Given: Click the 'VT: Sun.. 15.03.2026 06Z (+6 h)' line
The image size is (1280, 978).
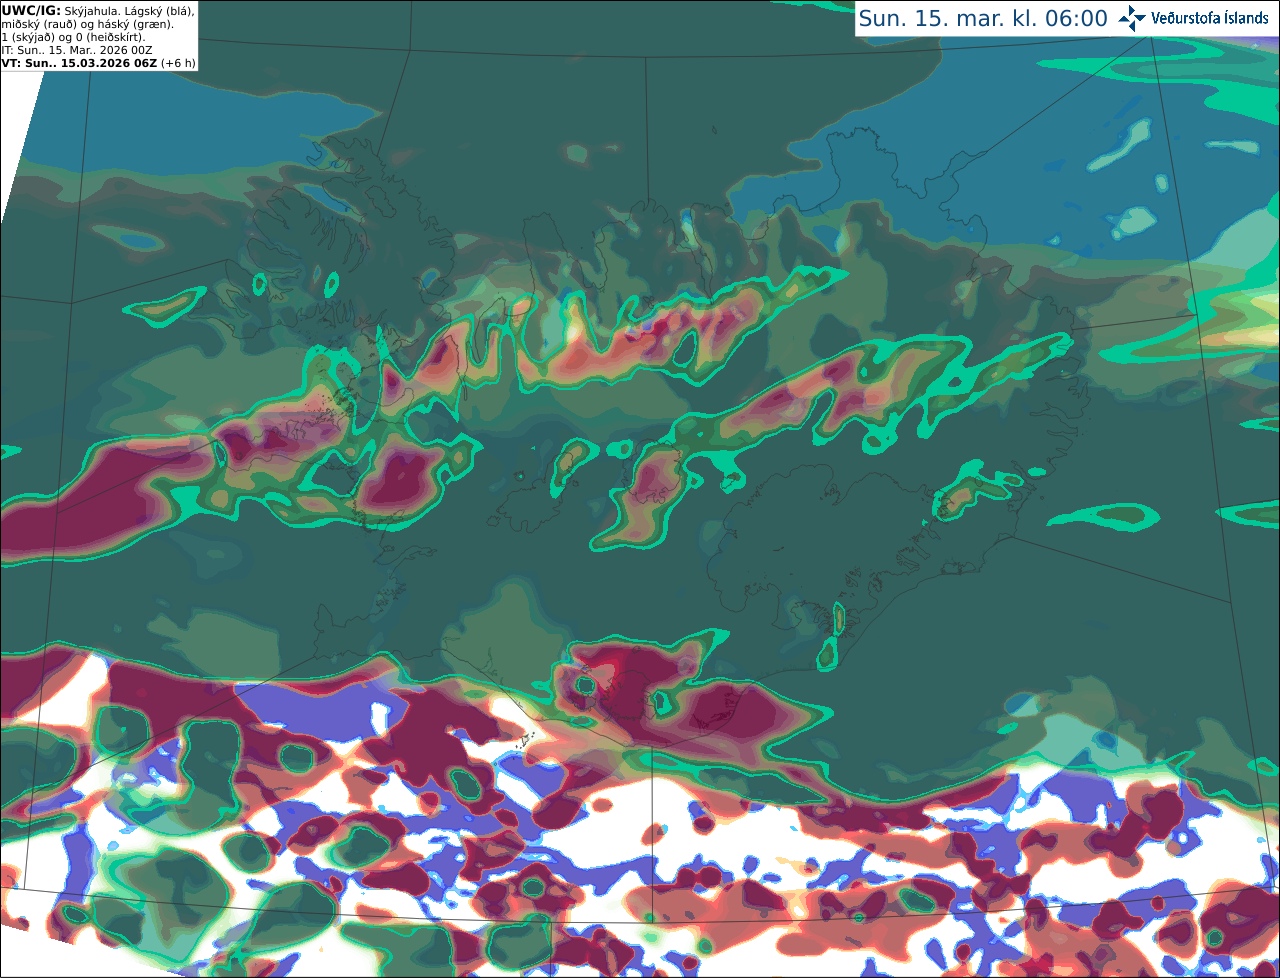Looking at the screenshot, I should pos(98,63).
